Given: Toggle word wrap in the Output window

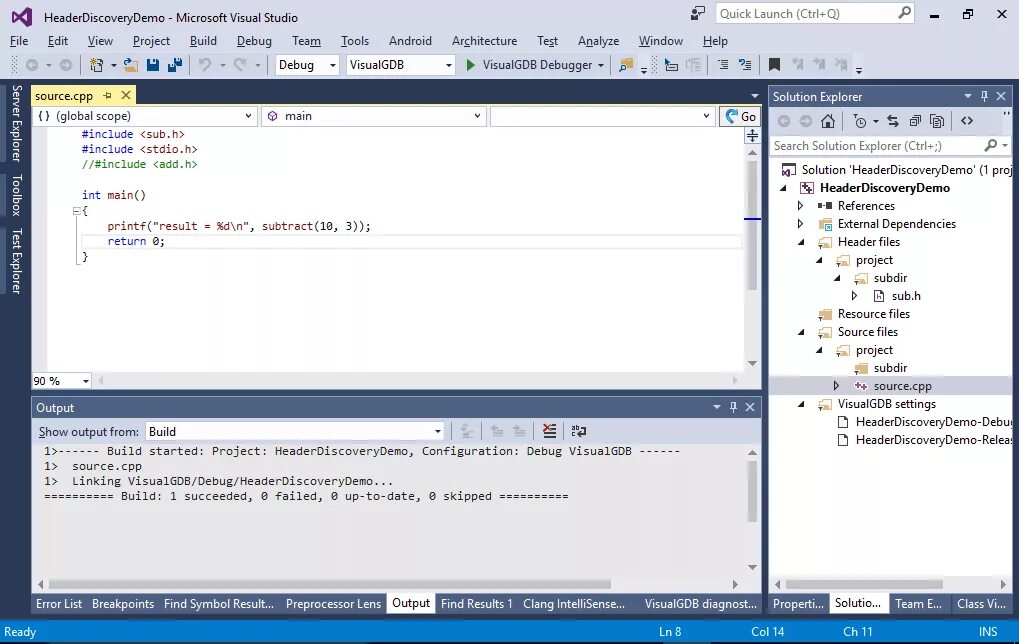Looking at the screenshot, I should 578,431.
